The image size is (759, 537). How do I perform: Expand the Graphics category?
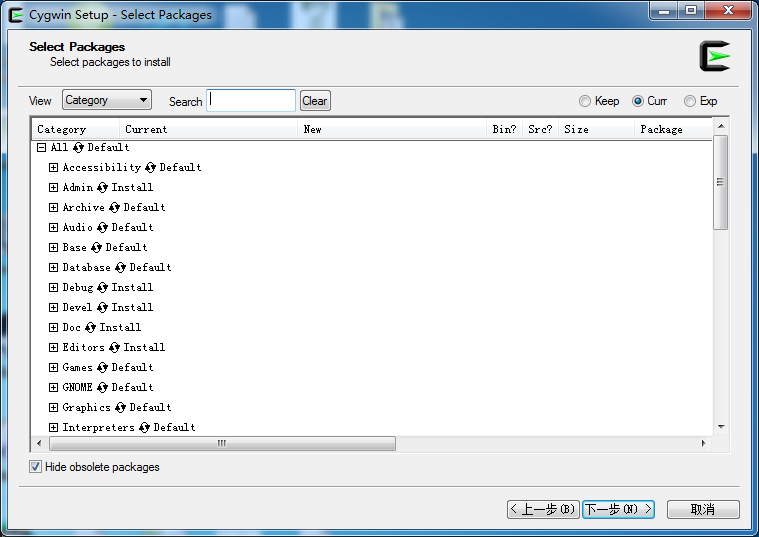[x=53, y=408]
